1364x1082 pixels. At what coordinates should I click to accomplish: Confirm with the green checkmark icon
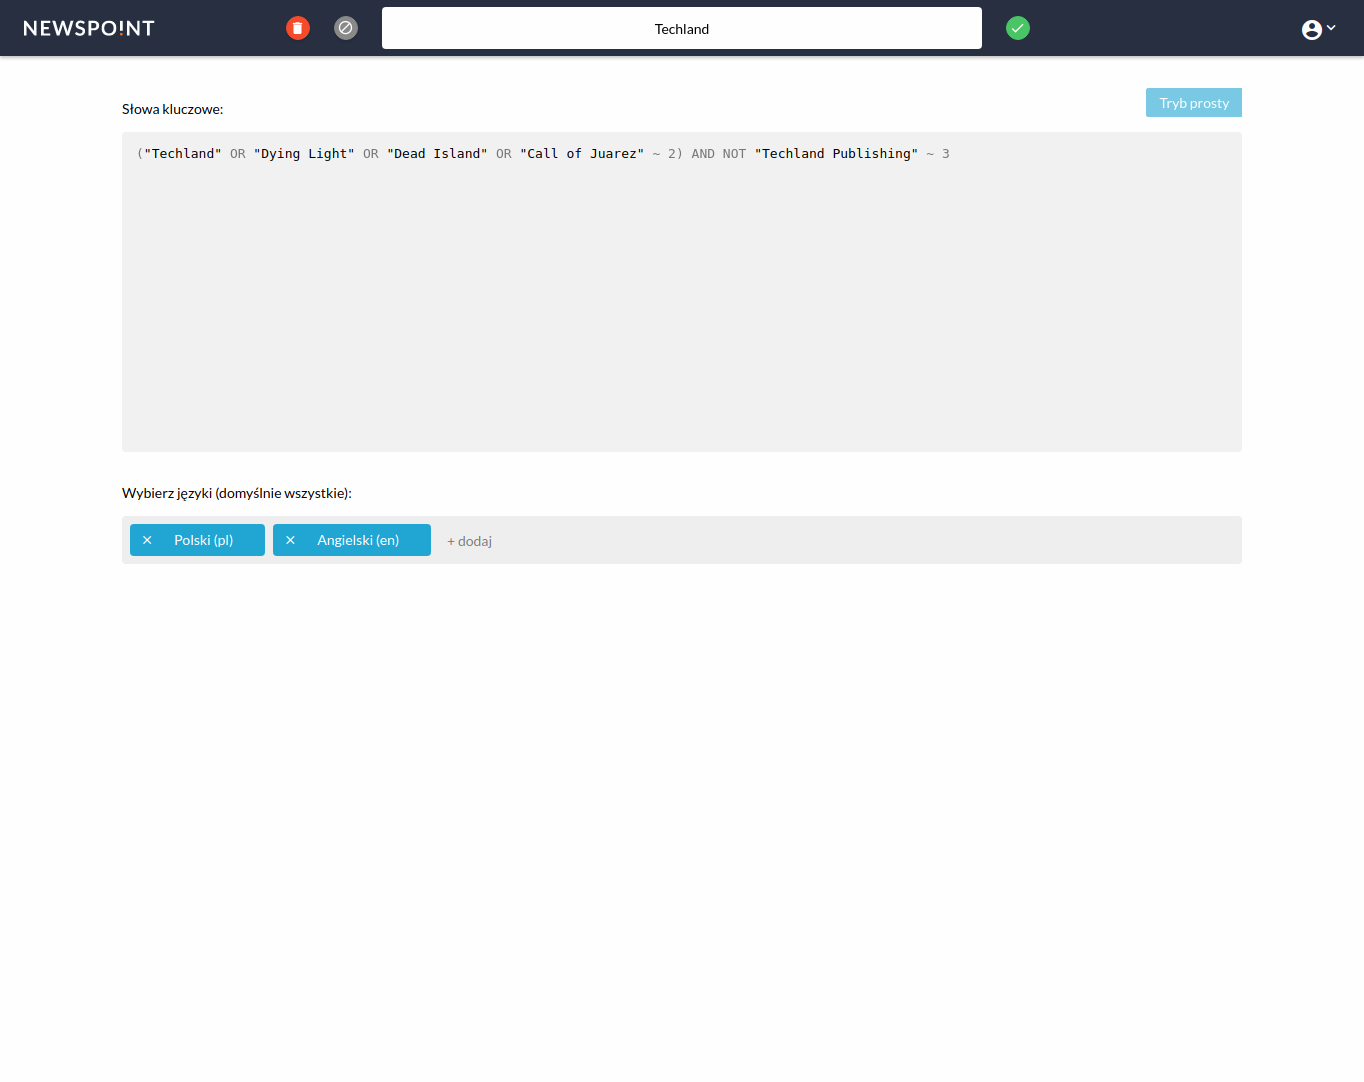coord(1017,28)
